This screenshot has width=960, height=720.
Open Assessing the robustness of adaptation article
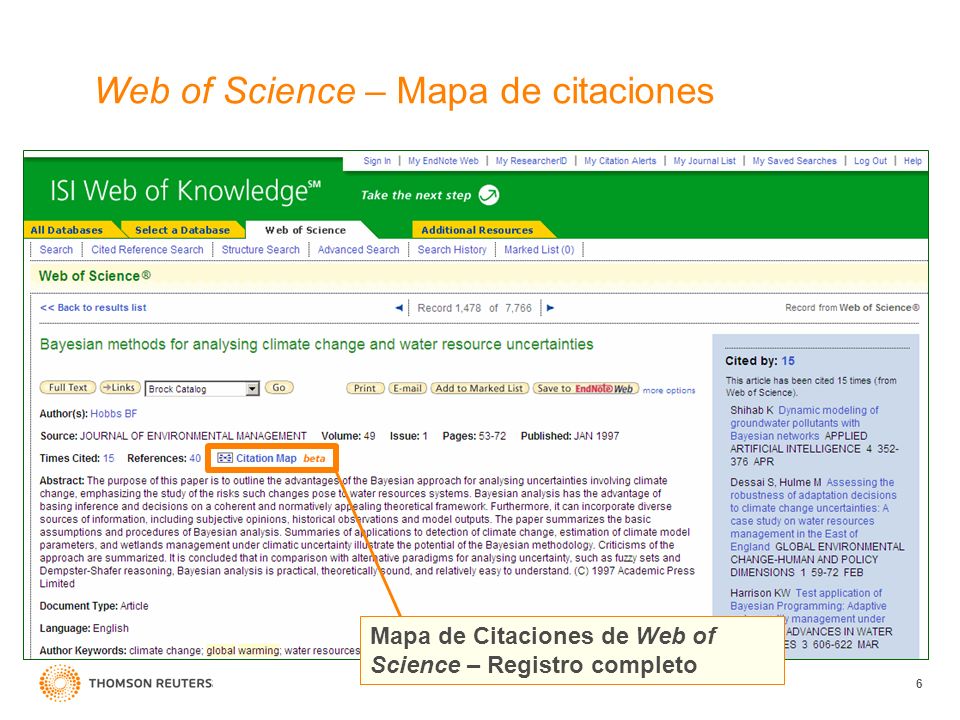click(813, 514)
